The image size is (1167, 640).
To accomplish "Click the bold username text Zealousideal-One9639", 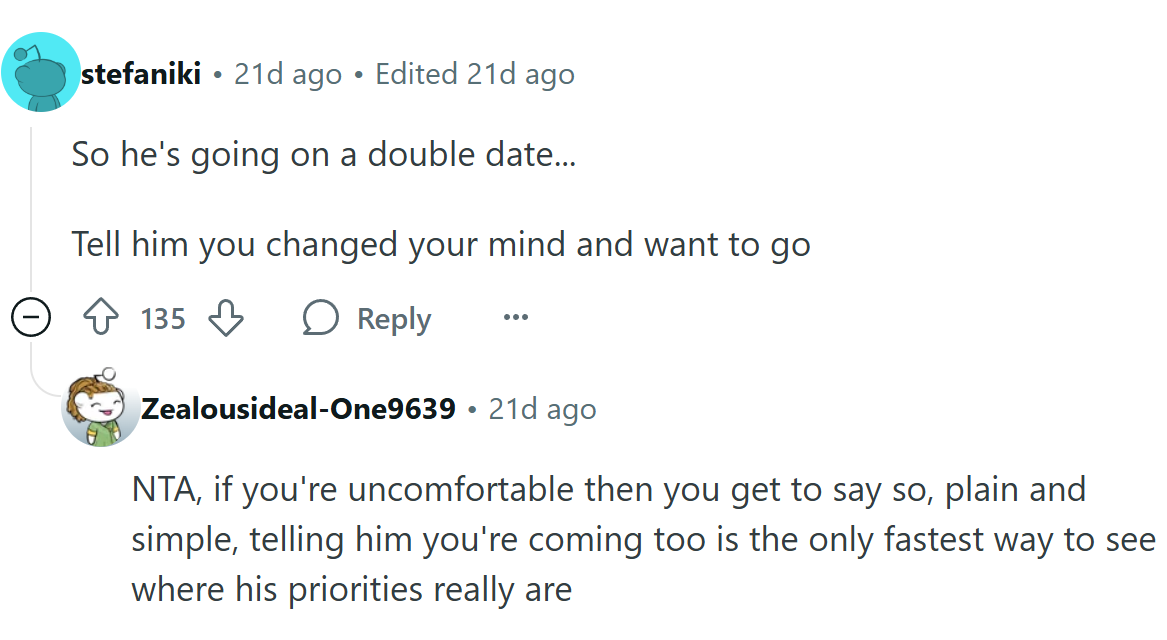I will click(x=297, y=407).
